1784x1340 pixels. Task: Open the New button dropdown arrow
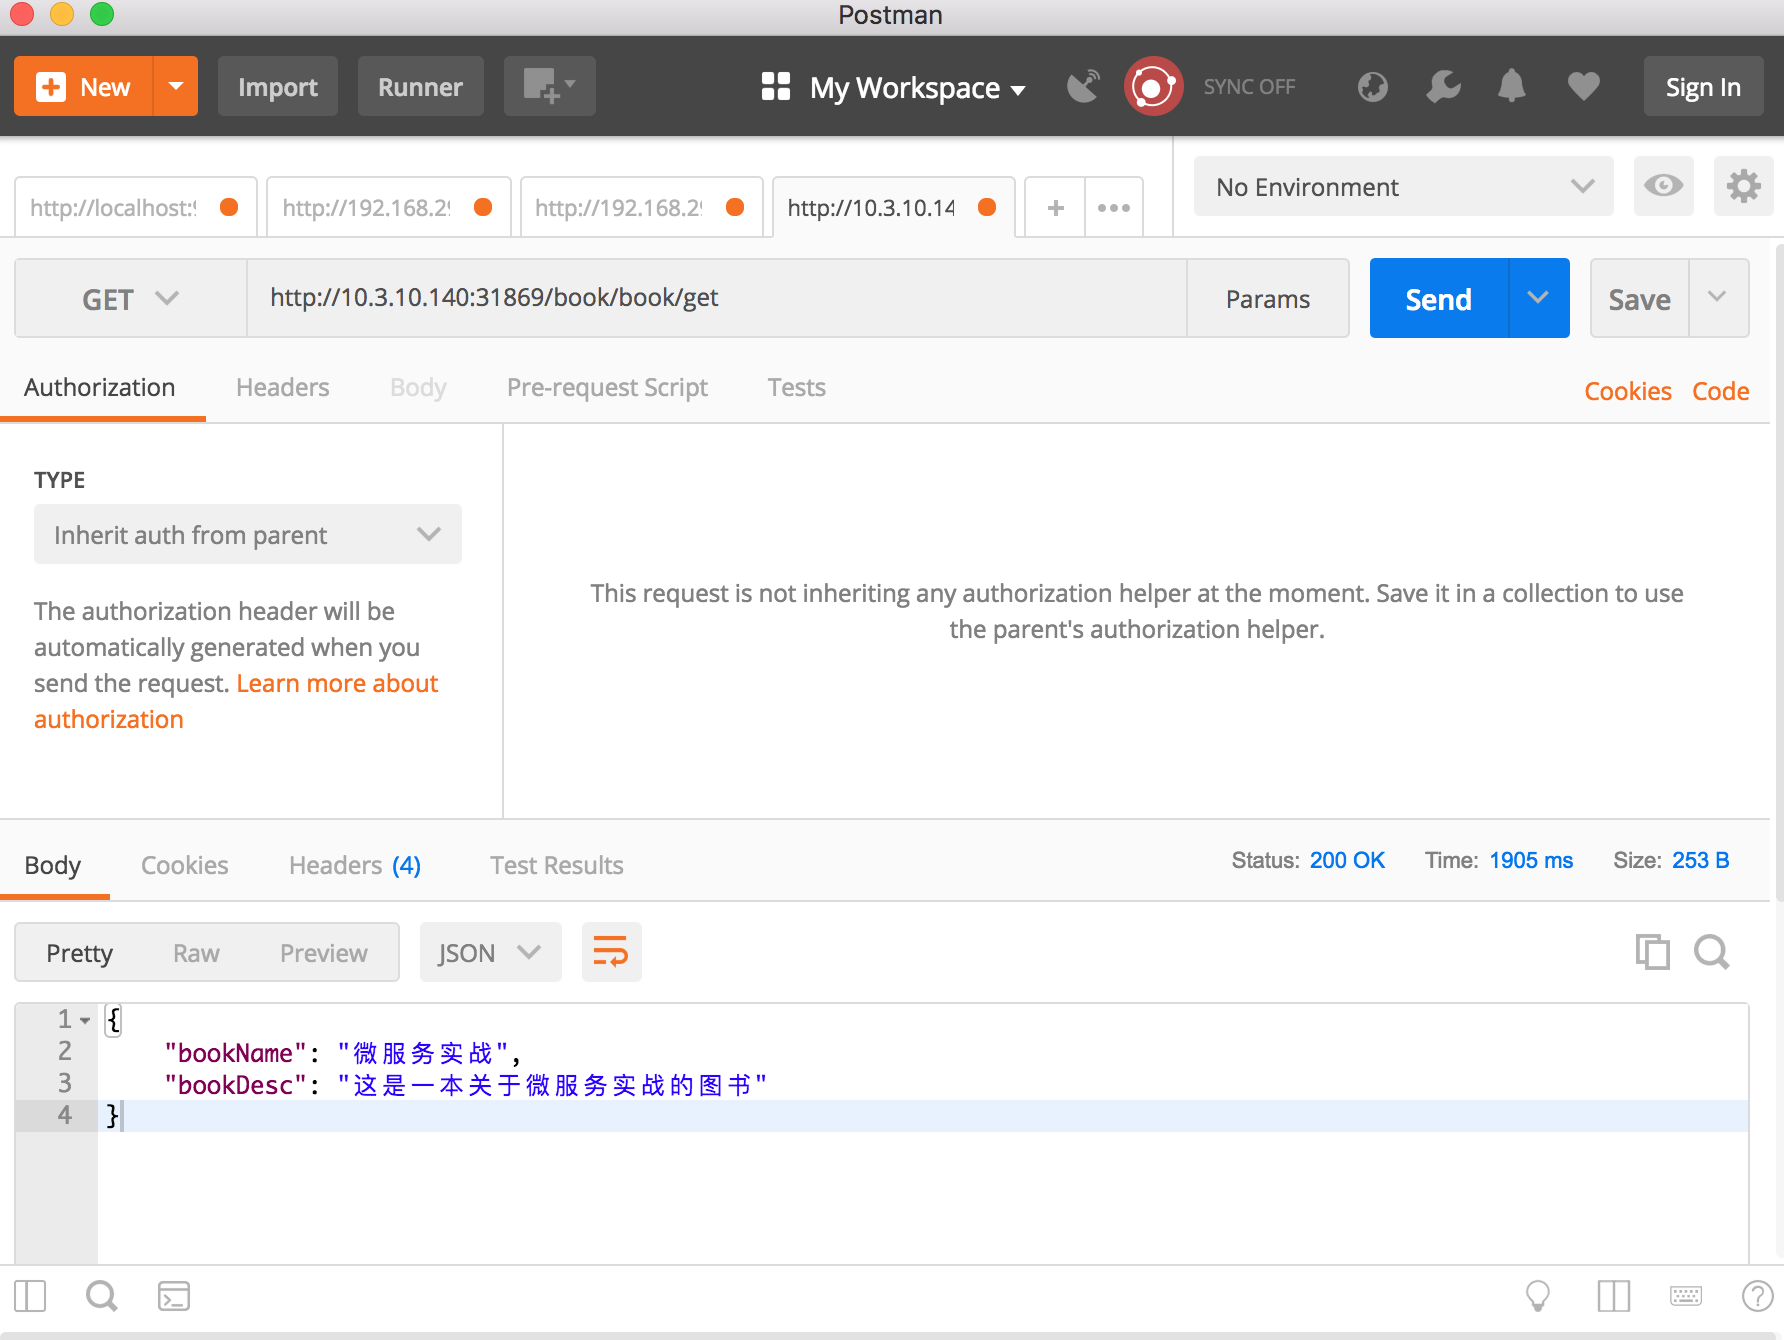pyautogui.click(x=176, y=87)
